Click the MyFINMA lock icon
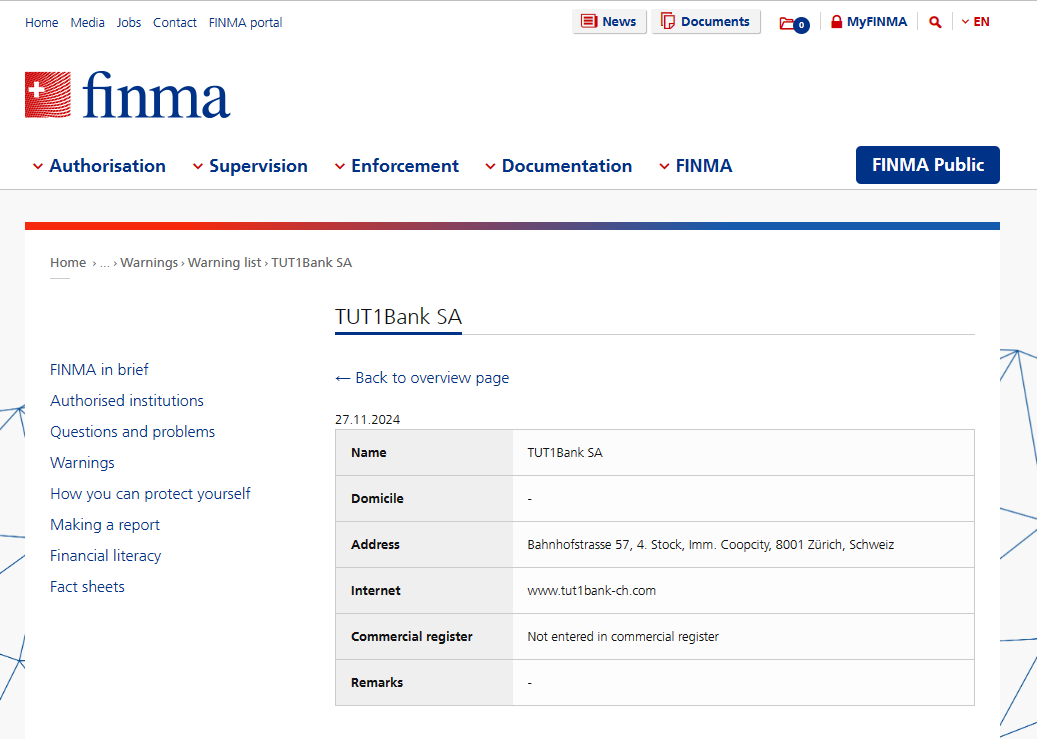1037x739 pixels. coord(836,22)
